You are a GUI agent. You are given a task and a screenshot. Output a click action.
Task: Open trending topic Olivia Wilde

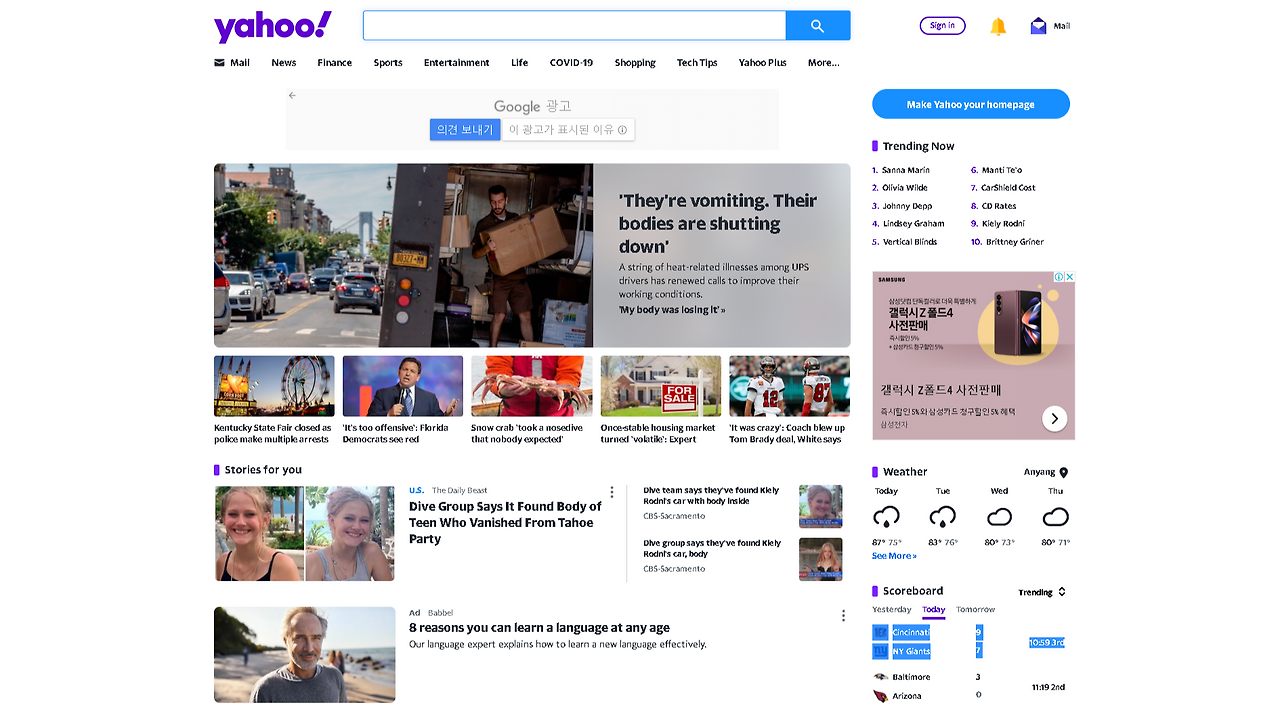point(905,188)
